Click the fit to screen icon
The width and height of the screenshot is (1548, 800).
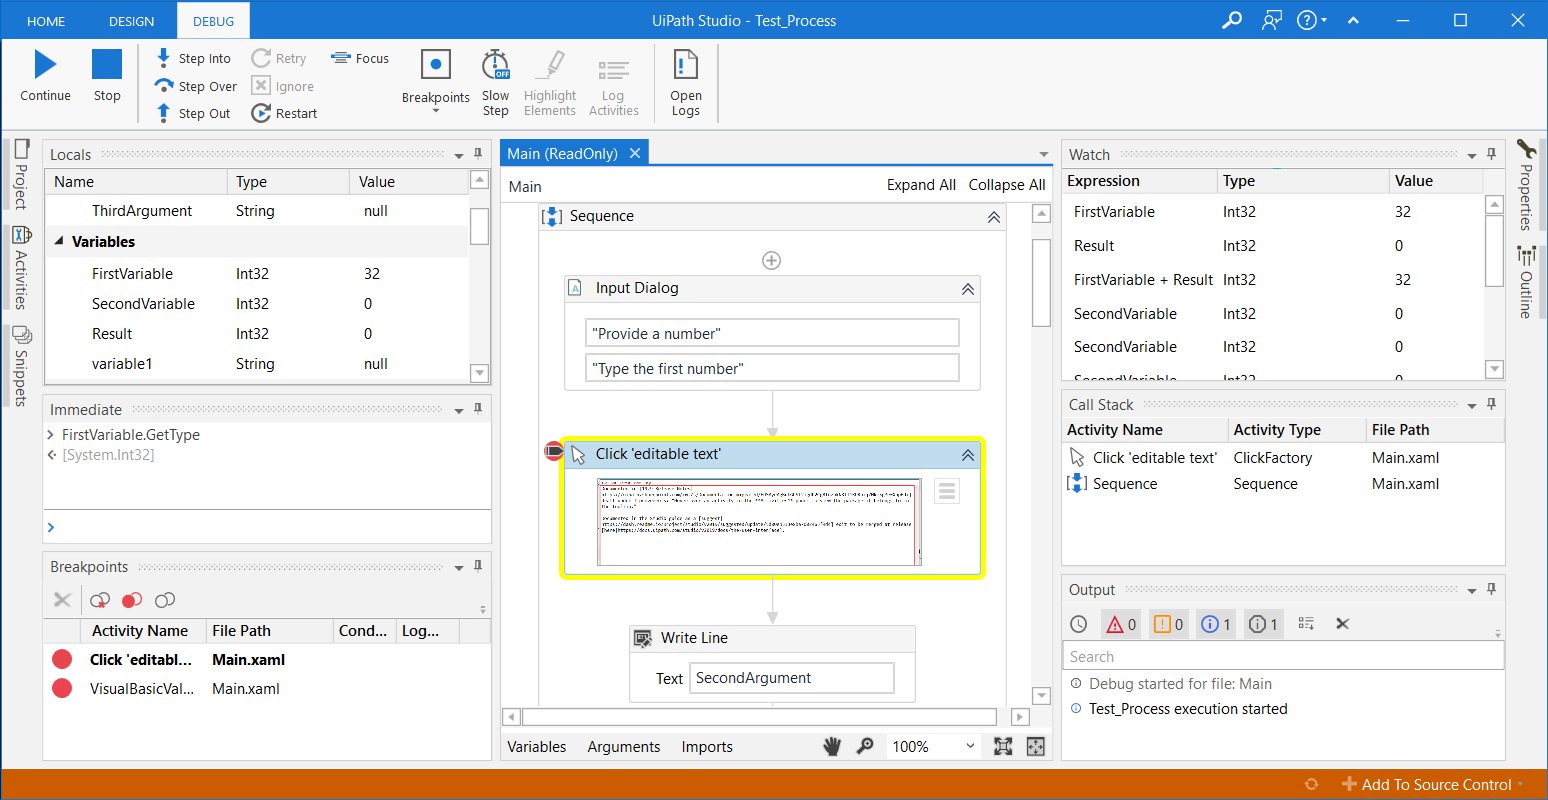coord(1003,746)
